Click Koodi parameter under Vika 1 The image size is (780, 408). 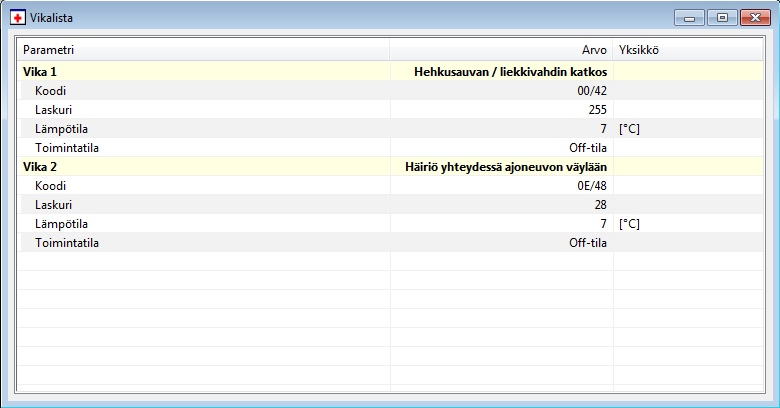point(51,91)
